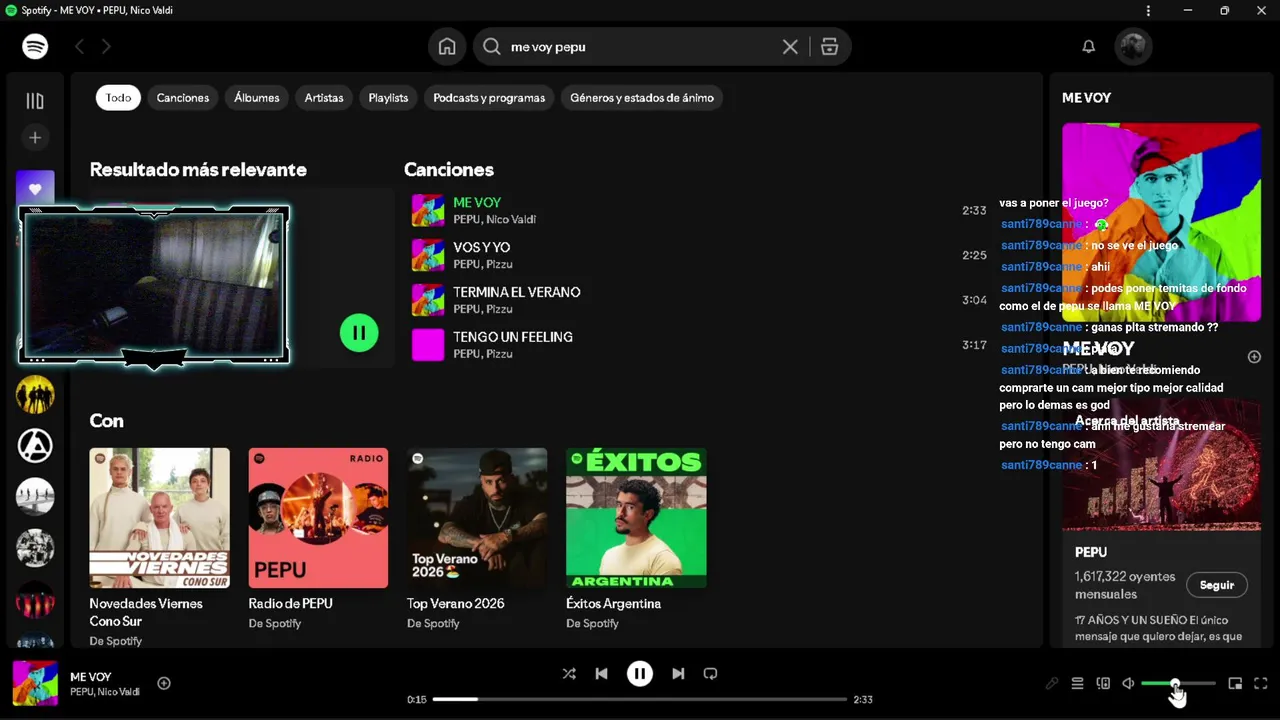The width and height of the screenshot is (1280, 720).
Task: Open Nico Valdi artist link in song list
Action: [511, 219]
